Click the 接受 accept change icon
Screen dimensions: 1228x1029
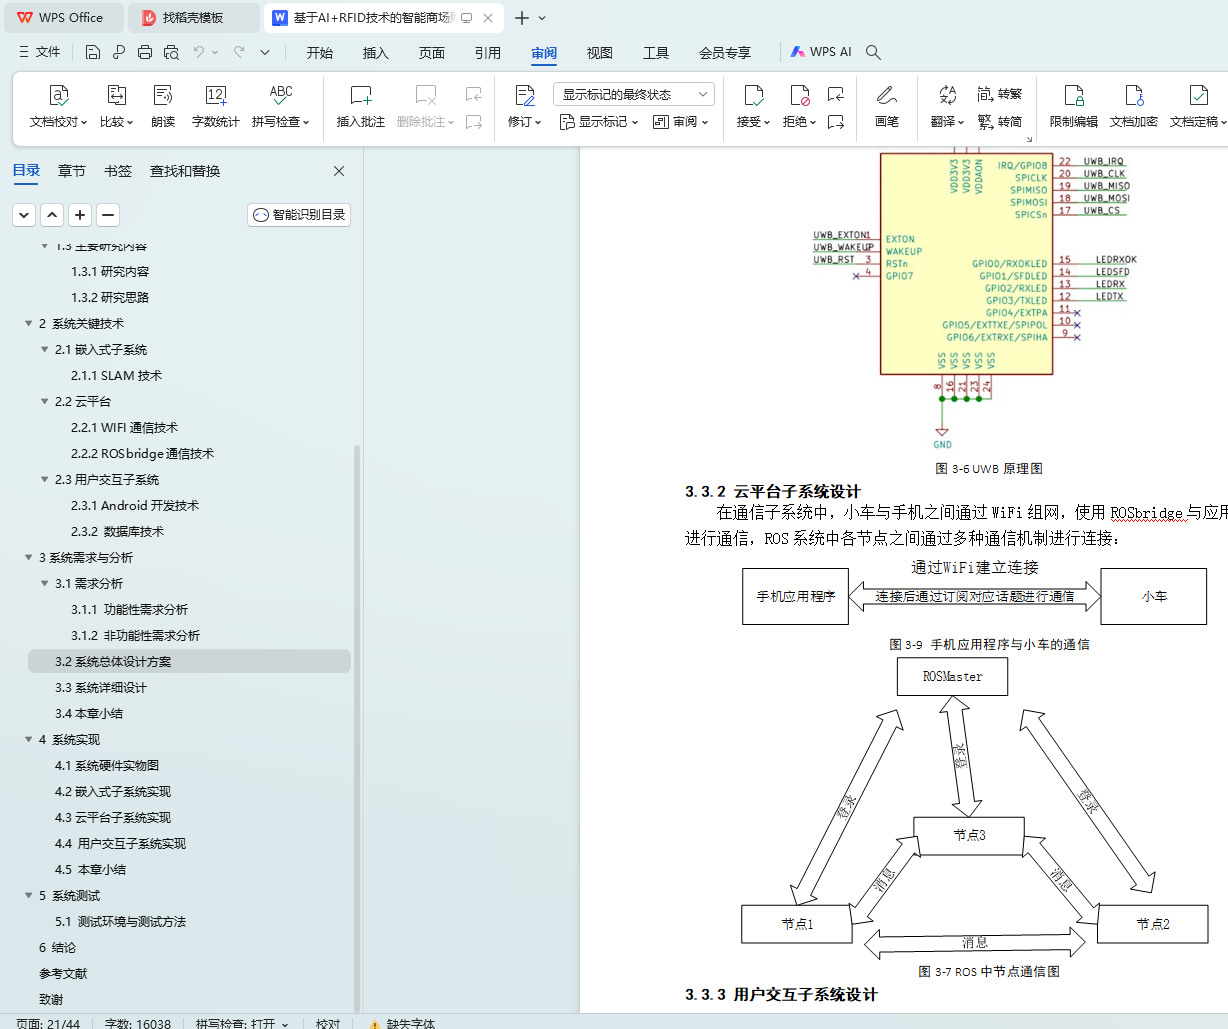(x=754, y=95)
